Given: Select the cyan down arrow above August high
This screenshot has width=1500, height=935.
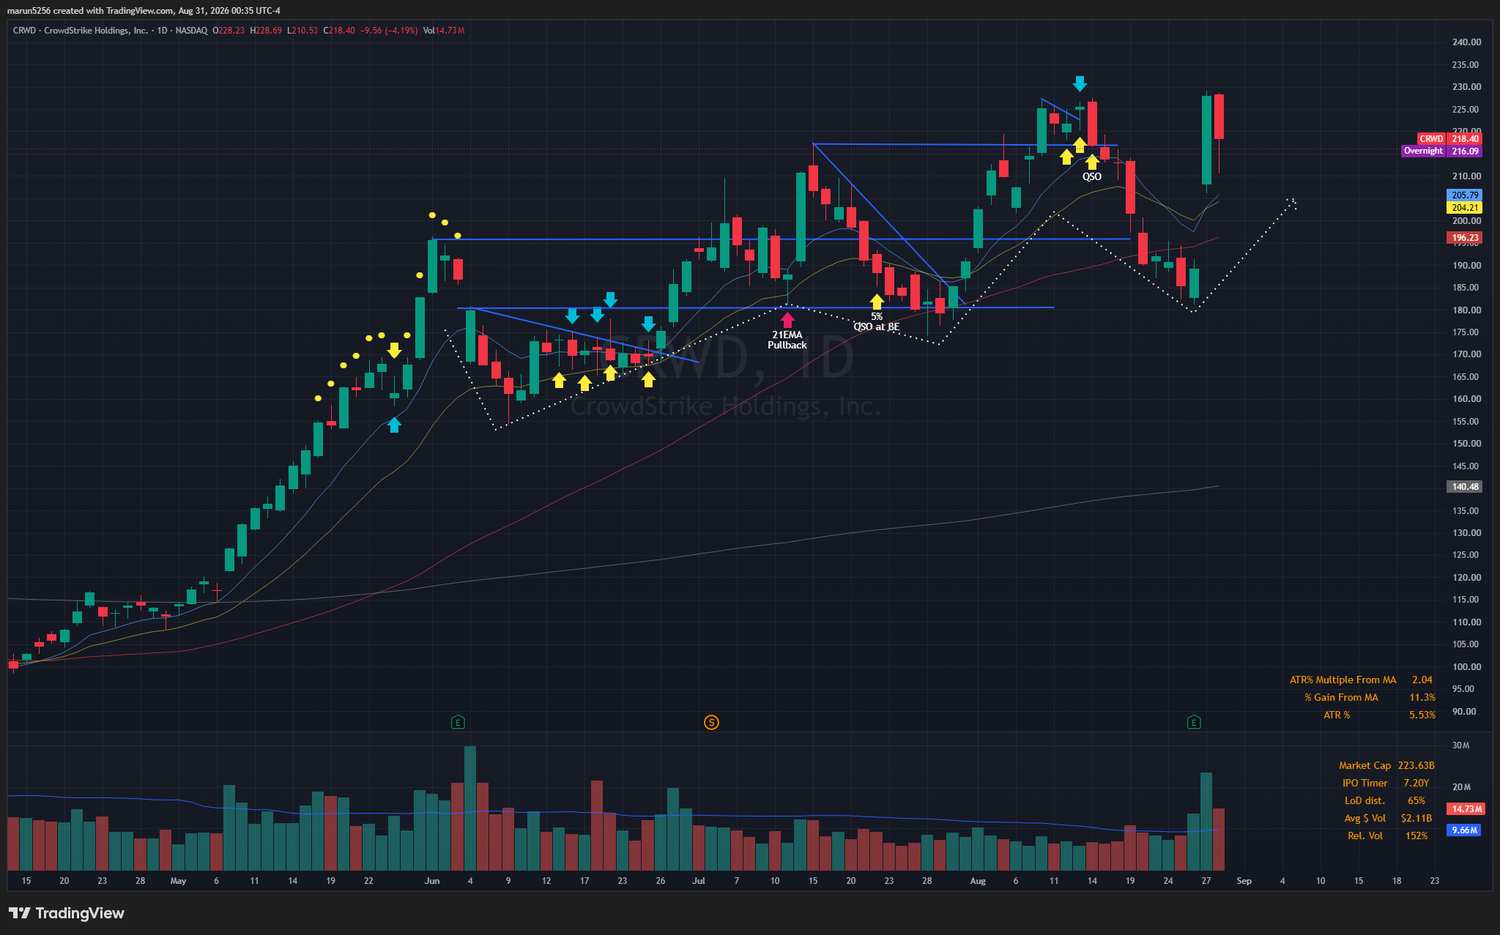Looking at the screenshot, I should point(1080,83).
